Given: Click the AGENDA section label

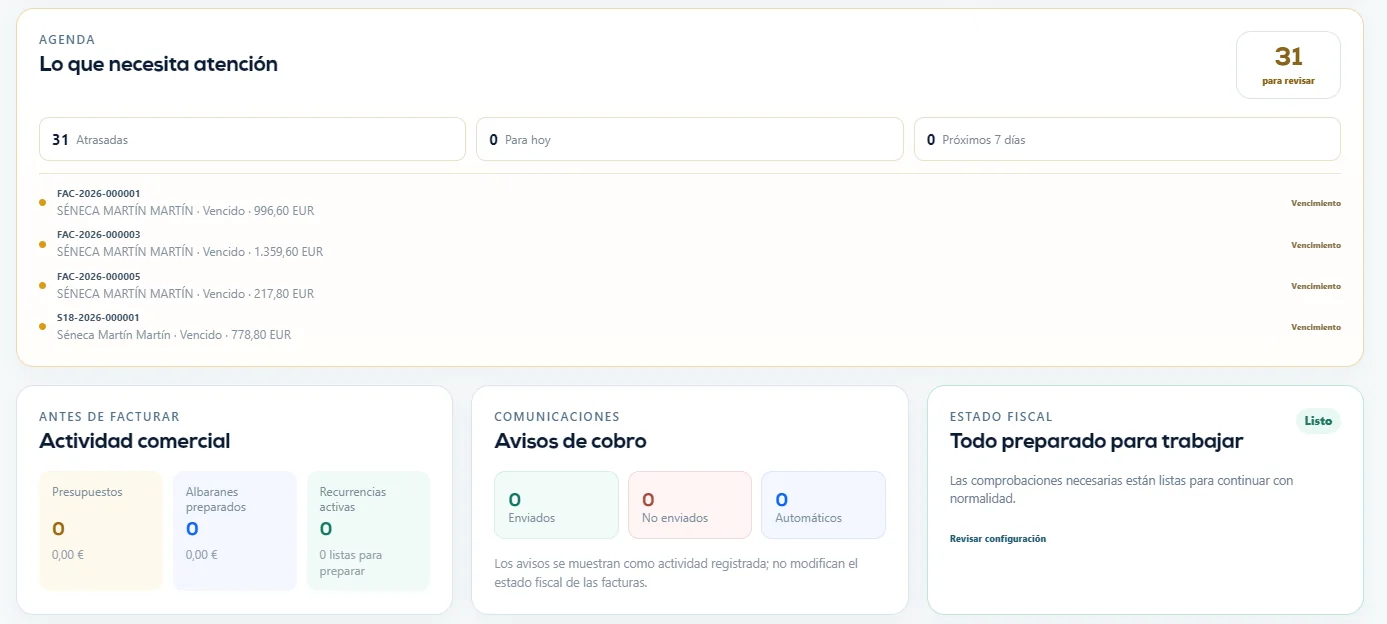Looking at the screenshot, I should pos(67,40).
